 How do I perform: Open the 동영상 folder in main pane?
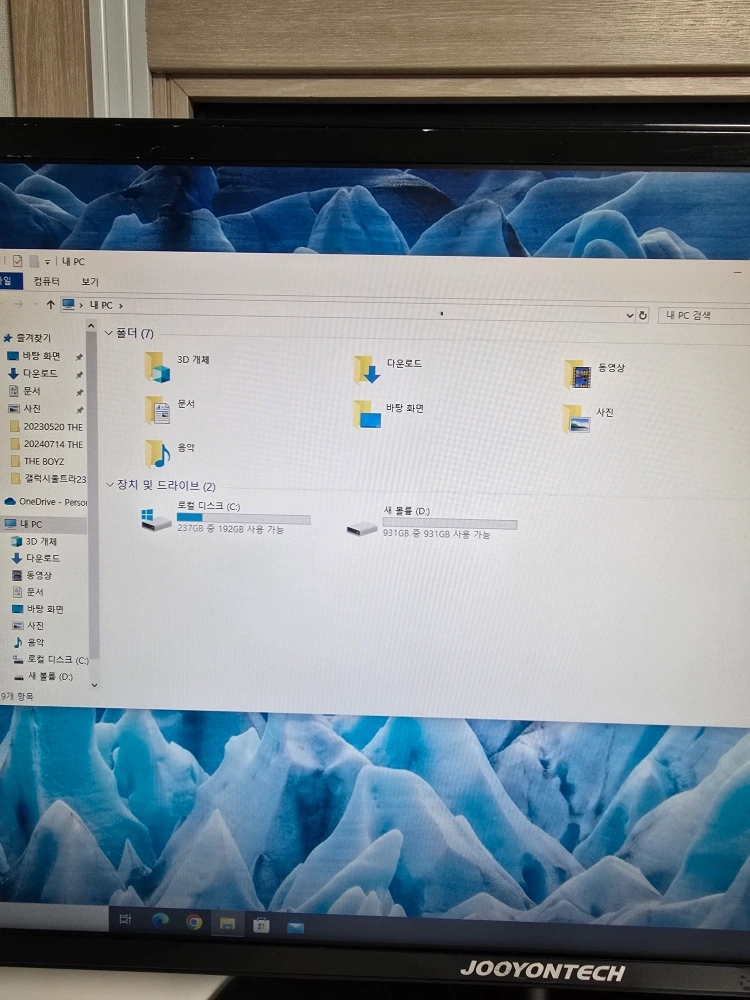(578, 374)
